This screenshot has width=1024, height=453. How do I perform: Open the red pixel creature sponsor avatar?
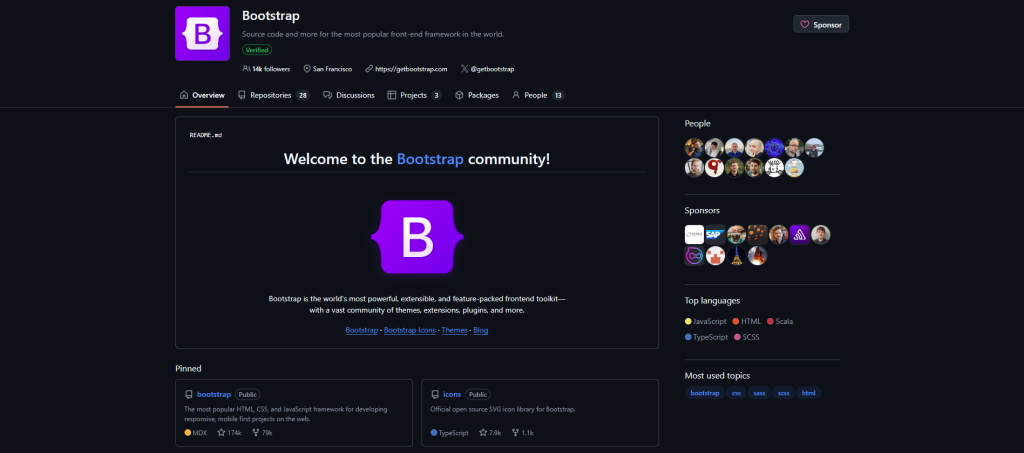click(x=716, y=255)
